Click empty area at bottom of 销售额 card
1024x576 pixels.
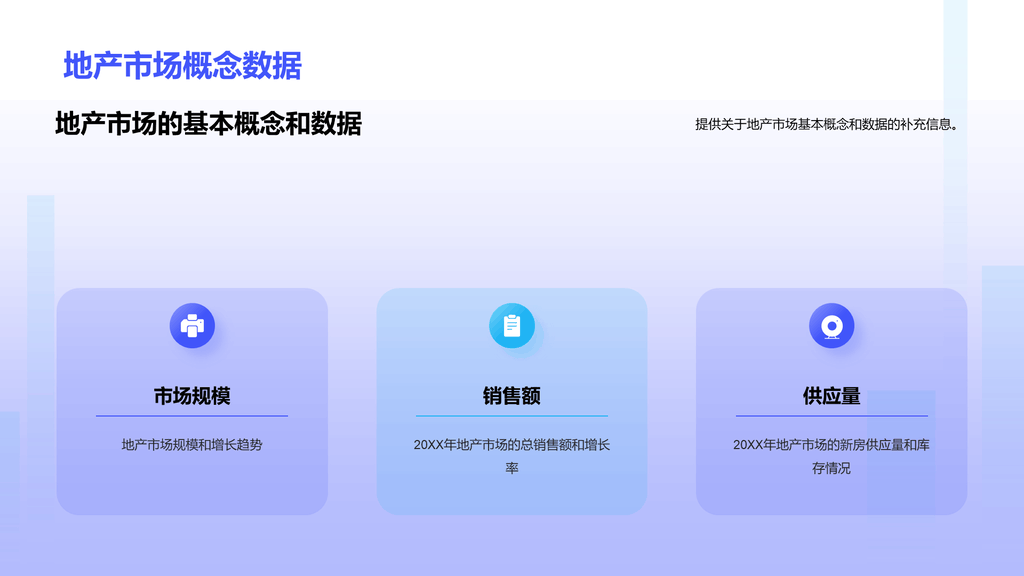pyautogui.click(x=512, y=497)
